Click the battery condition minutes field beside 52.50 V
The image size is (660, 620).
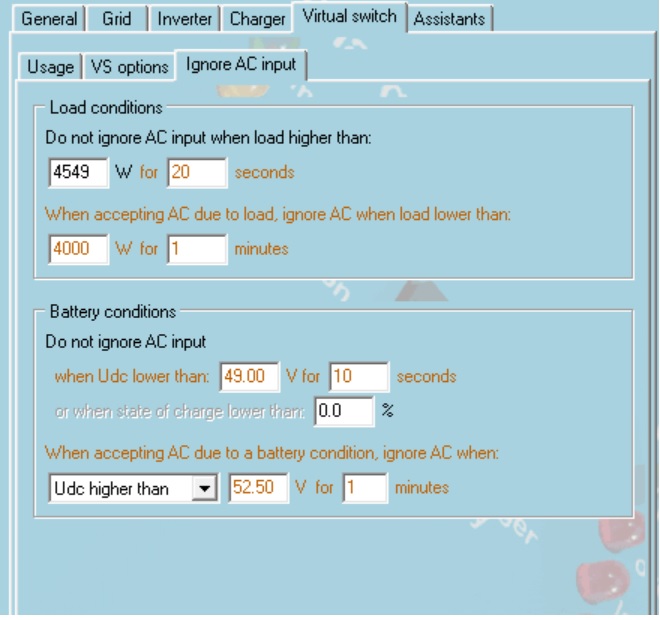click(x=365, y=488)
